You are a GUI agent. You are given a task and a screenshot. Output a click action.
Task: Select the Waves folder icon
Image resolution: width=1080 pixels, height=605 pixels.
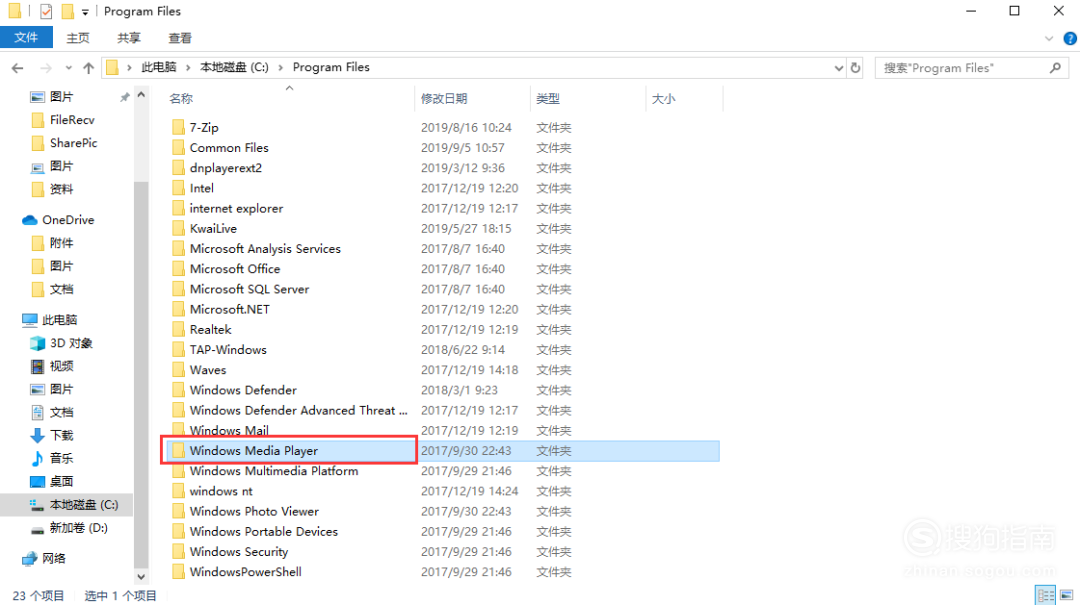tap(178, 370)
